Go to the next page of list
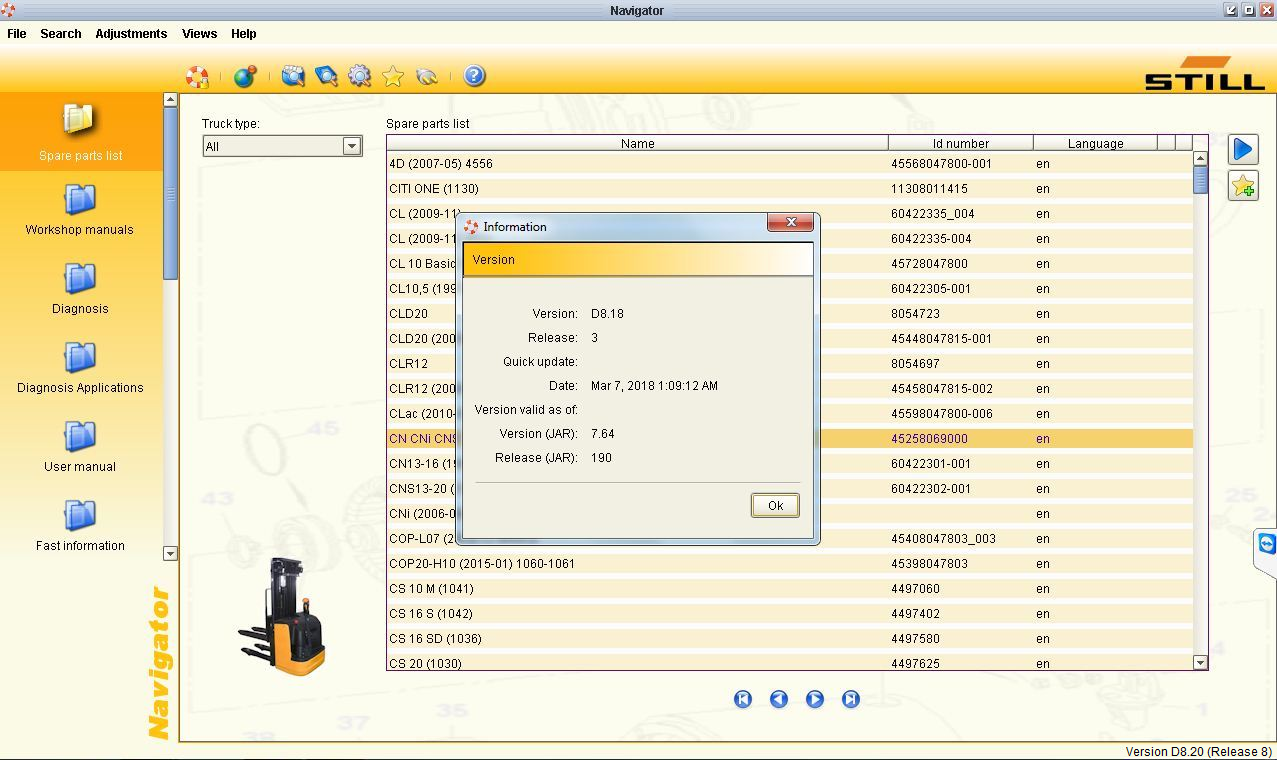Screen dimensions: 1277x760 (815, 699)
